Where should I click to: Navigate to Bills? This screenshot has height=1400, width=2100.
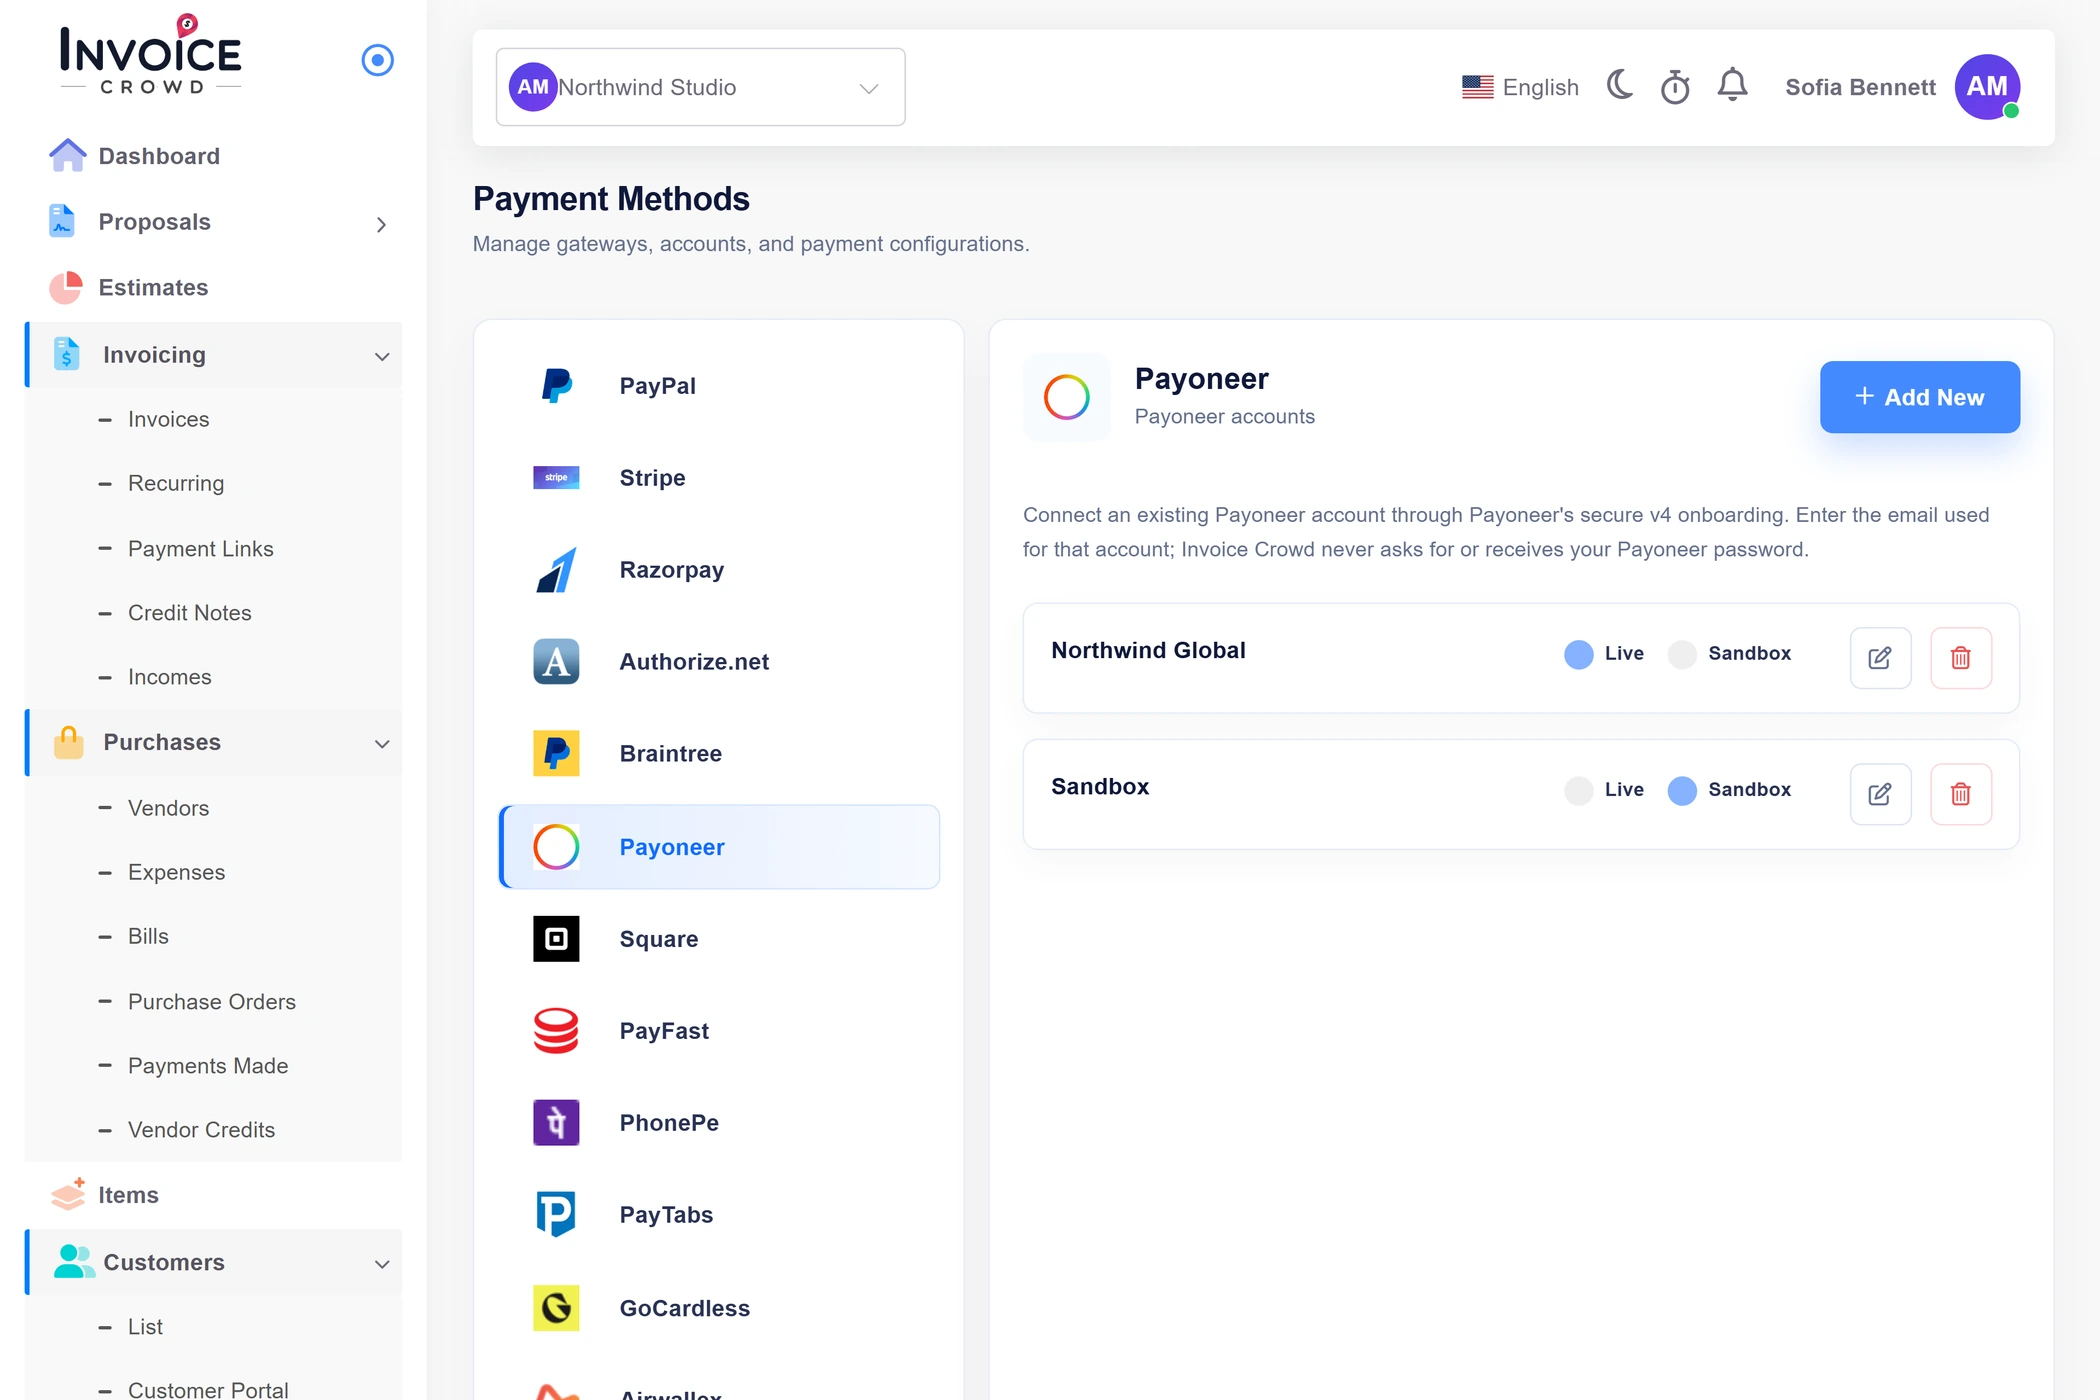[x=148, y=936]
